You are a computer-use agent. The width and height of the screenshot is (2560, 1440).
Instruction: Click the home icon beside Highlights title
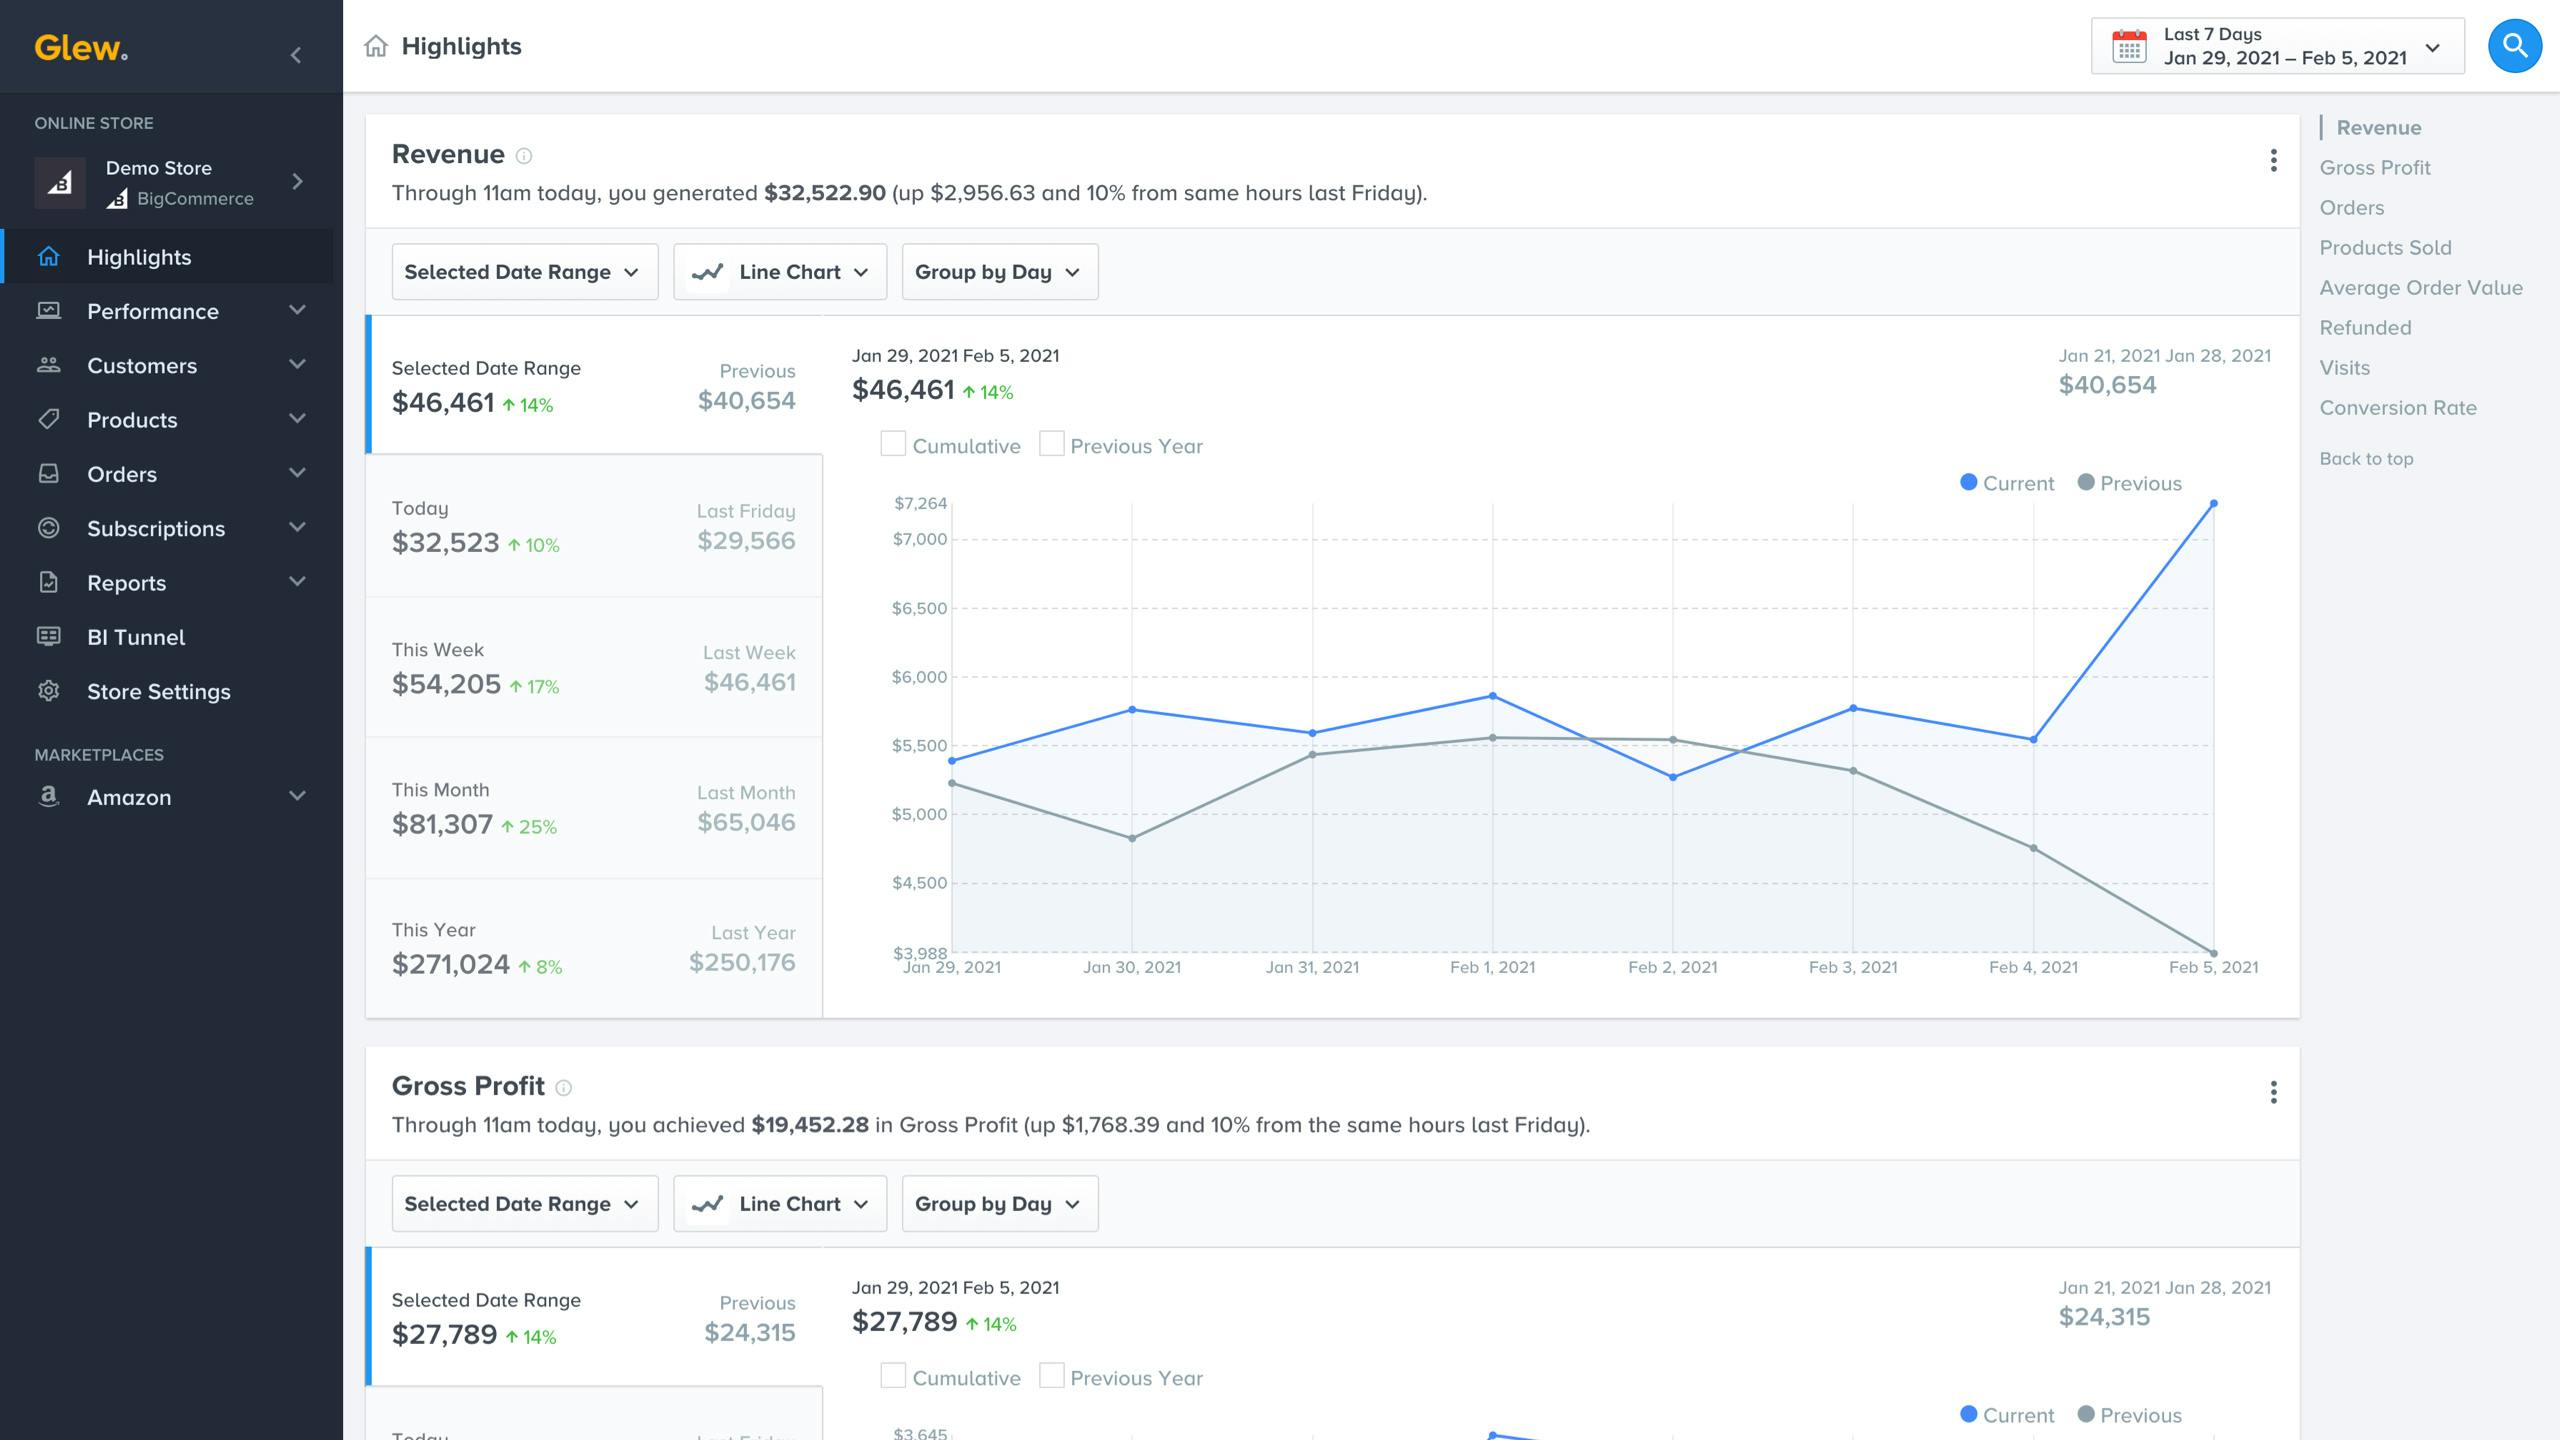pos(376,46)
